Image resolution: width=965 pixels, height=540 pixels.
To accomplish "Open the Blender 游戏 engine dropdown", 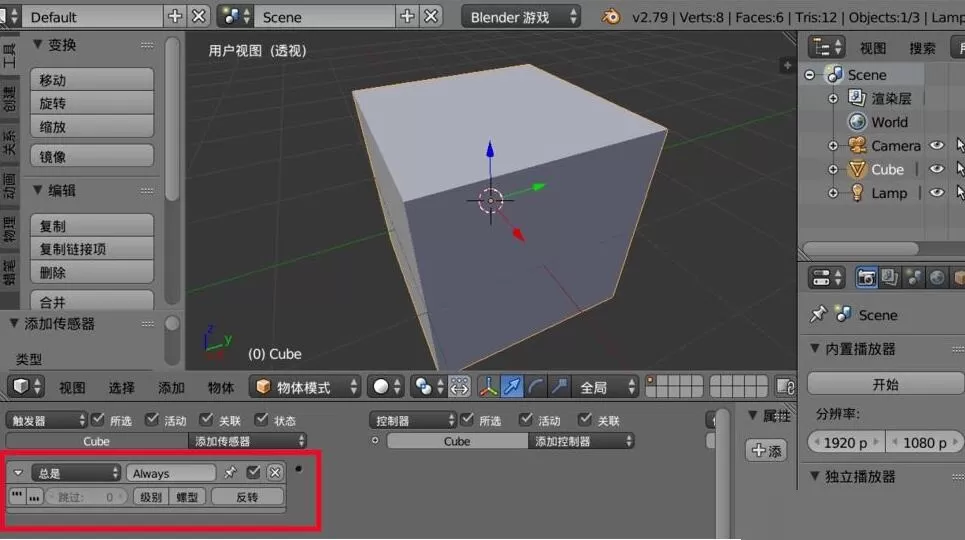I will (x=521, y=17).
